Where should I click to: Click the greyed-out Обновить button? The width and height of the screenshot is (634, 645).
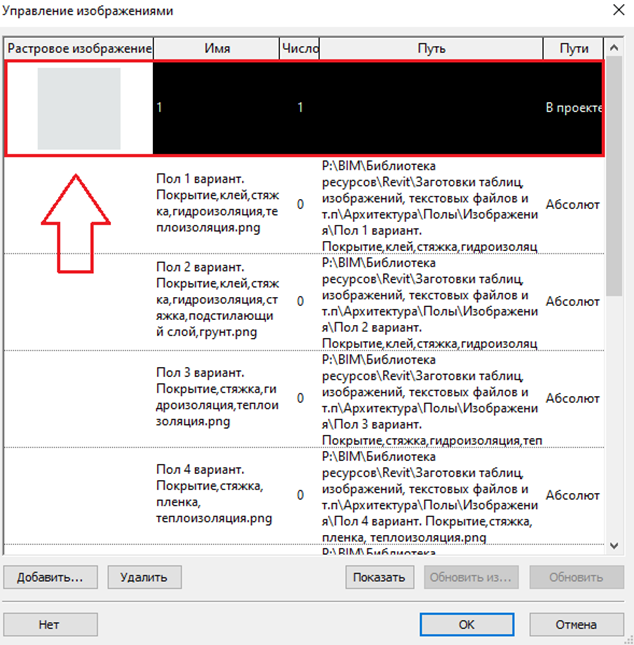(x=576, y=577)
